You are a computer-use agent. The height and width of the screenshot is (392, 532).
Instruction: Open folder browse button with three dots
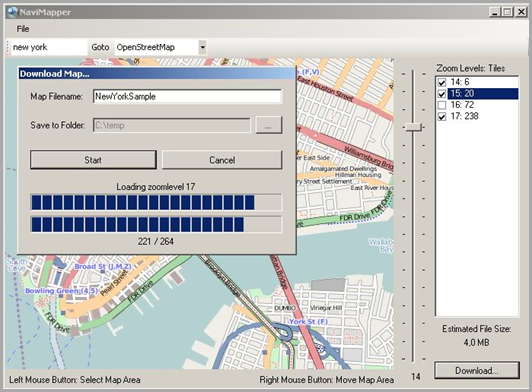tap(269, 125)
